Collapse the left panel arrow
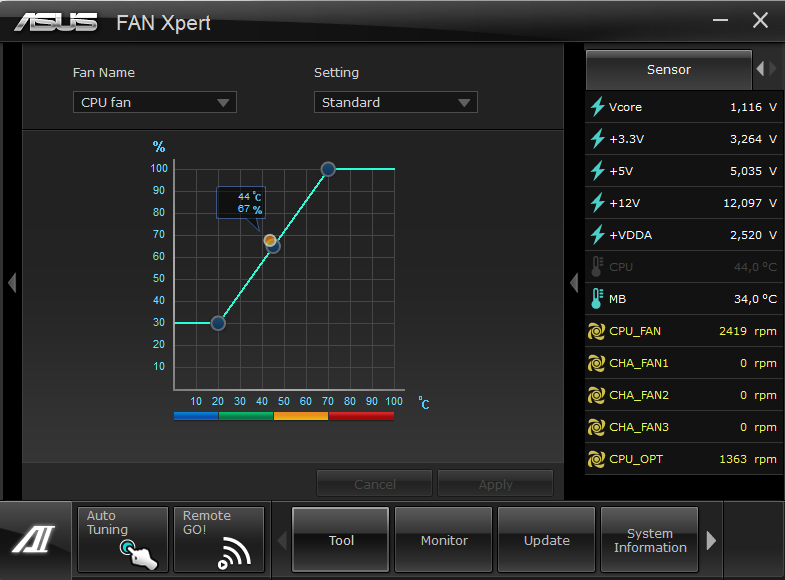The width and height of the screenshot is (785, 580). [x=13, y=283]
